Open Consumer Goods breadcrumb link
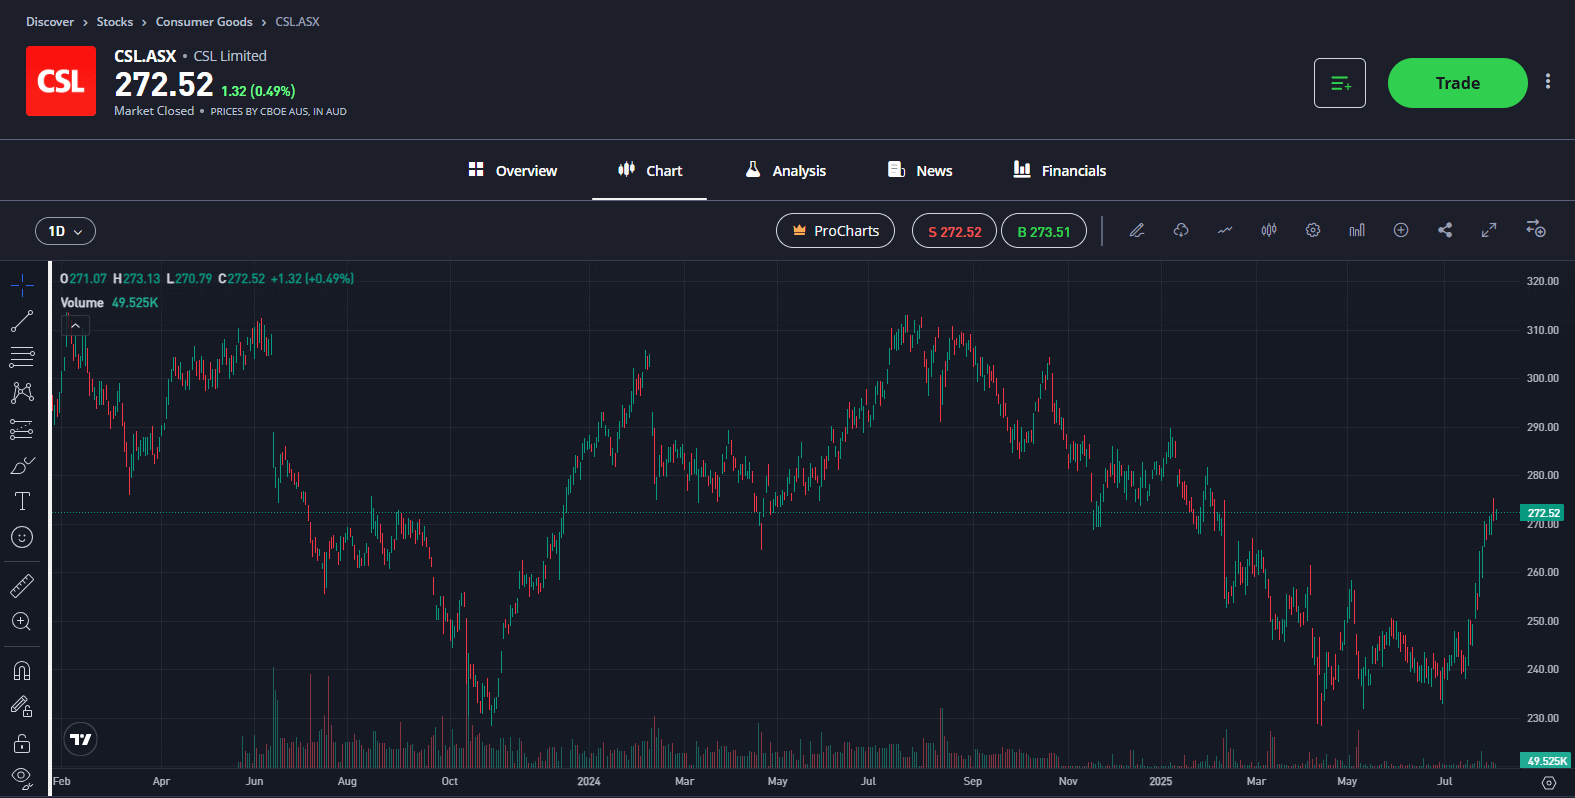Image resolution: width=1575 pixels, height=798 pixels. tap(204, 21)
